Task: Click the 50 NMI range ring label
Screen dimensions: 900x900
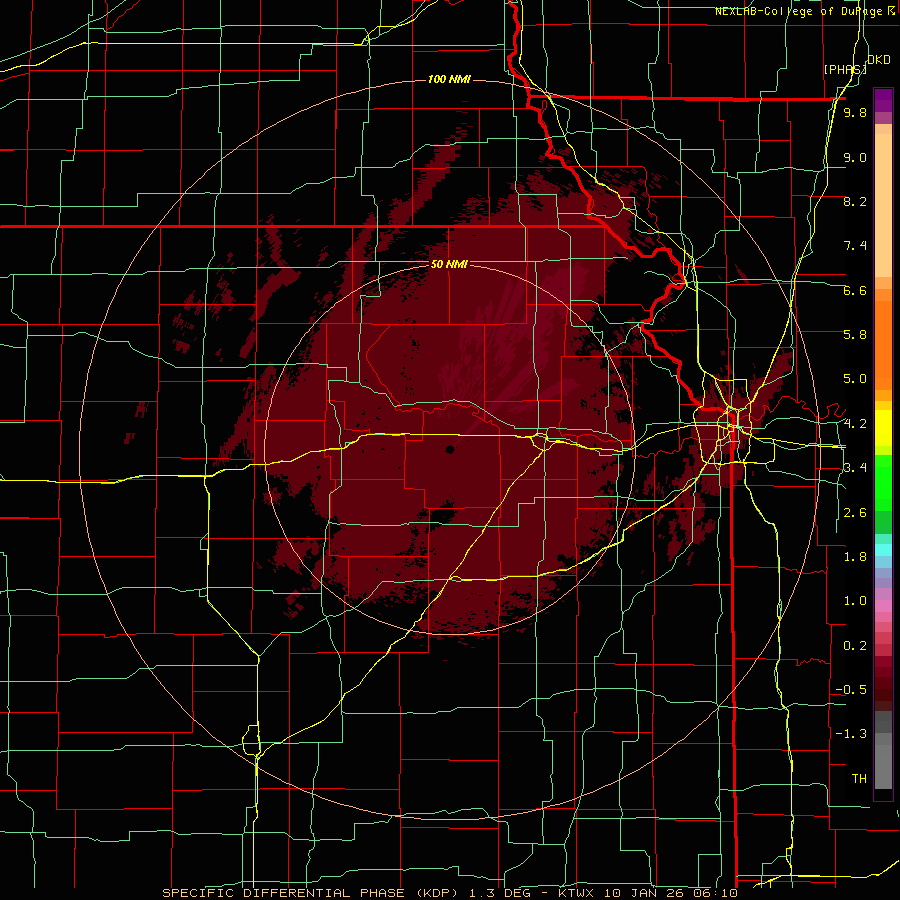Action: [449, 265]
